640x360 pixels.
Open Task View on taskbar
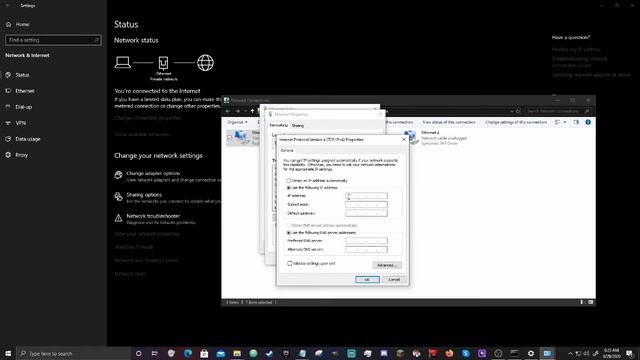point(155,353)
